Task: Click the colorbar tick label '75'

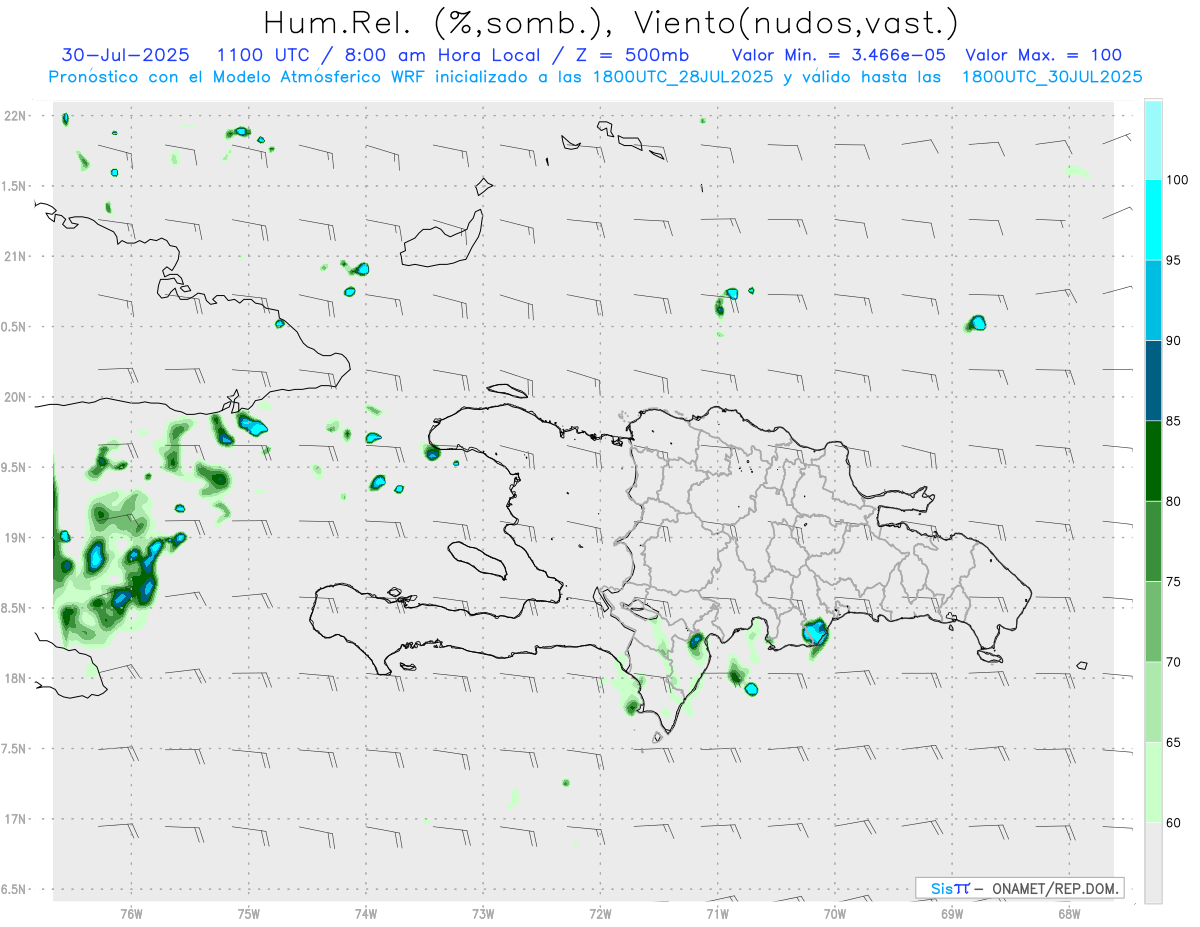Action: tap(1173, 582)
